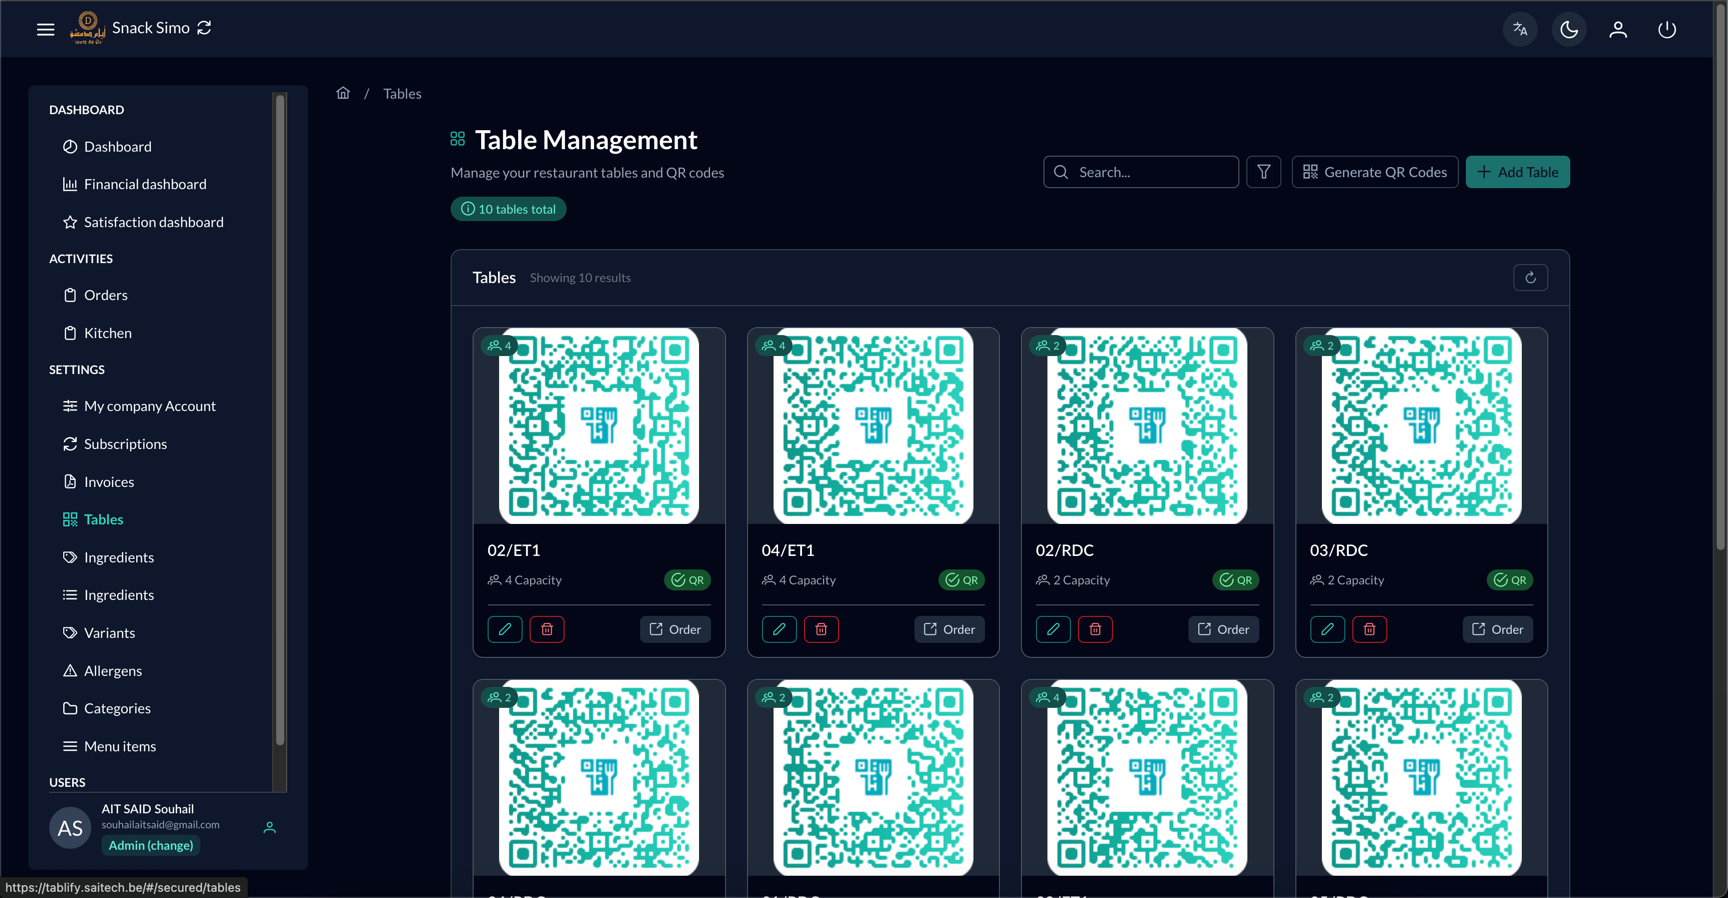Click QR status badge on 02/RDC

click(1235, 580)
